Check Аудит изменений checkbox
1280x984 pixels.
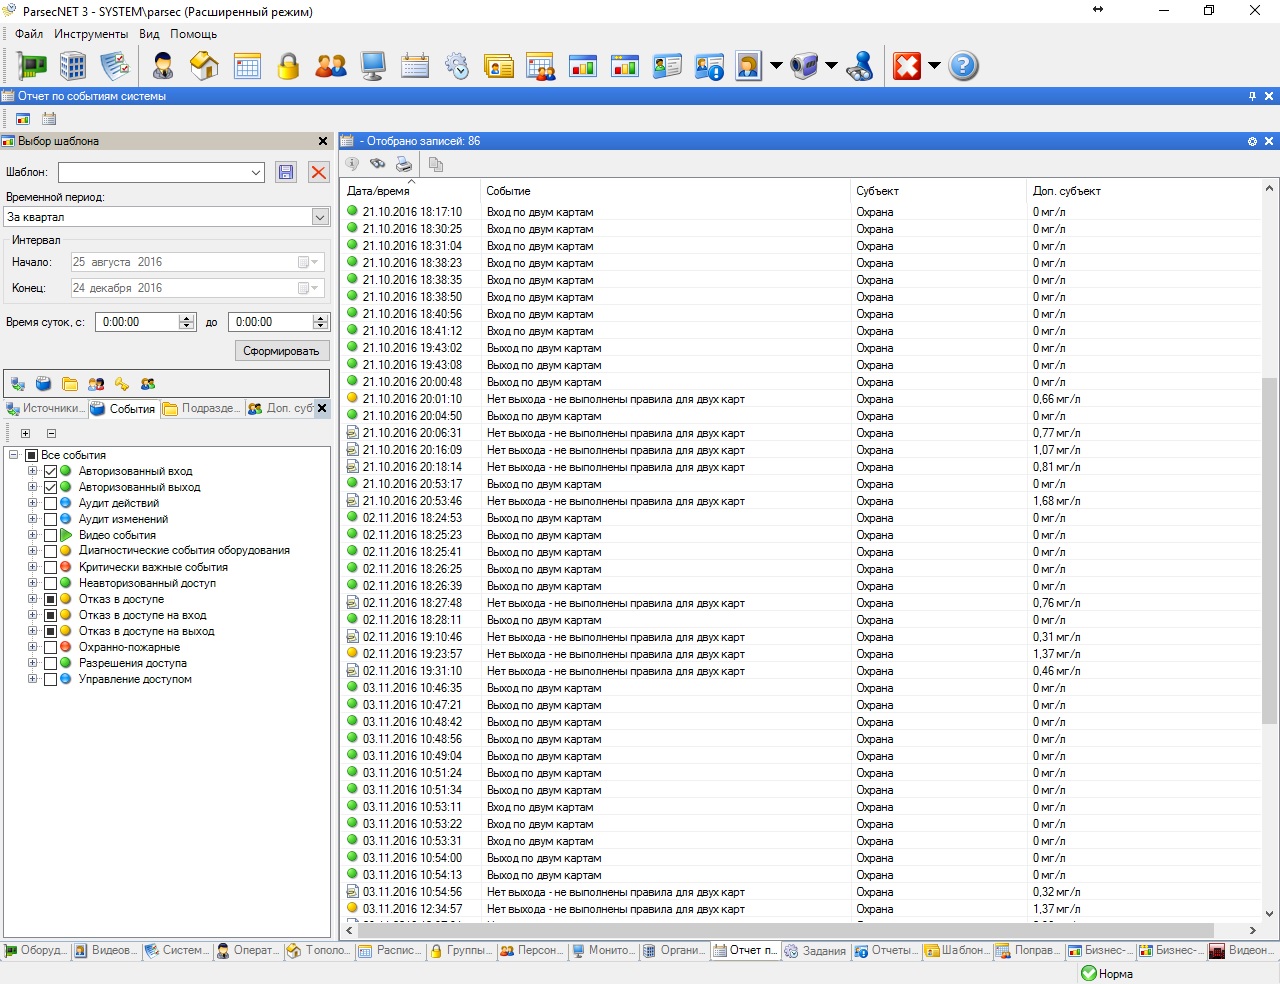click(51, 519)
